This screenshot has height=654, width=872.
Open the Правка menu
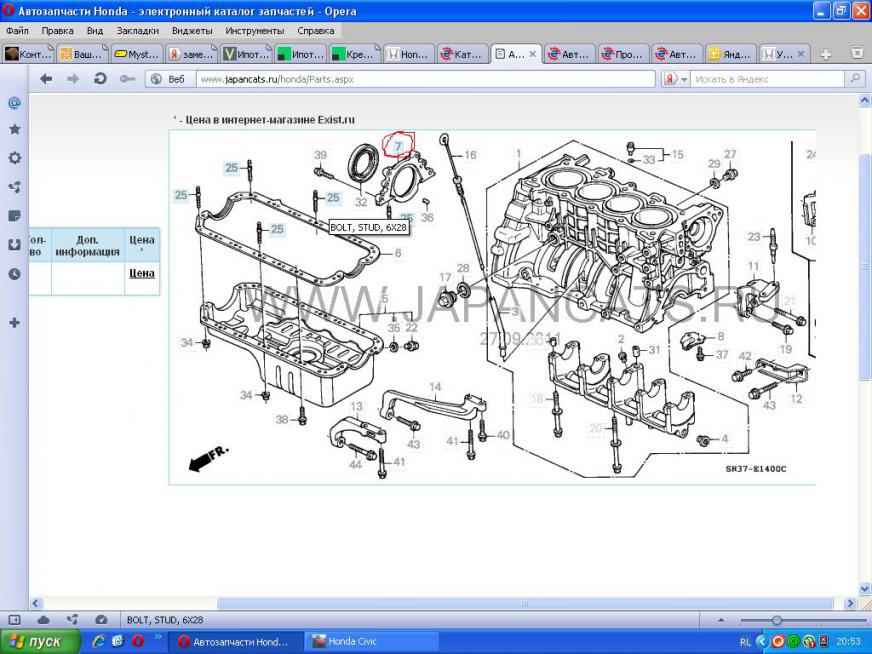click(x=57, y=31)
